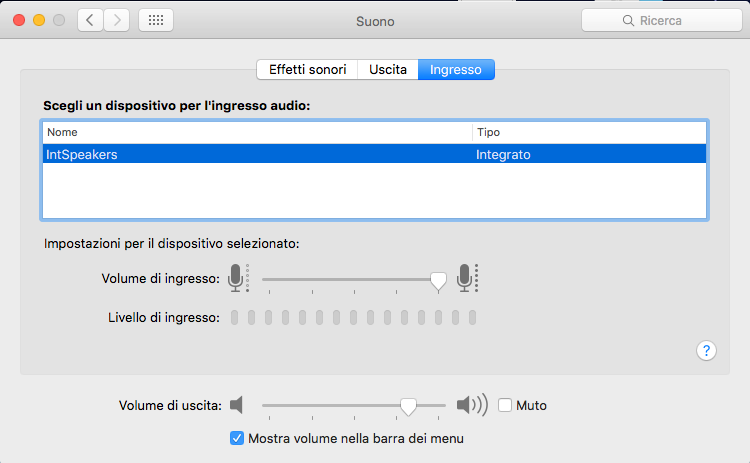
Task: Go back with the left arrow button
Action: pos(90,20)
